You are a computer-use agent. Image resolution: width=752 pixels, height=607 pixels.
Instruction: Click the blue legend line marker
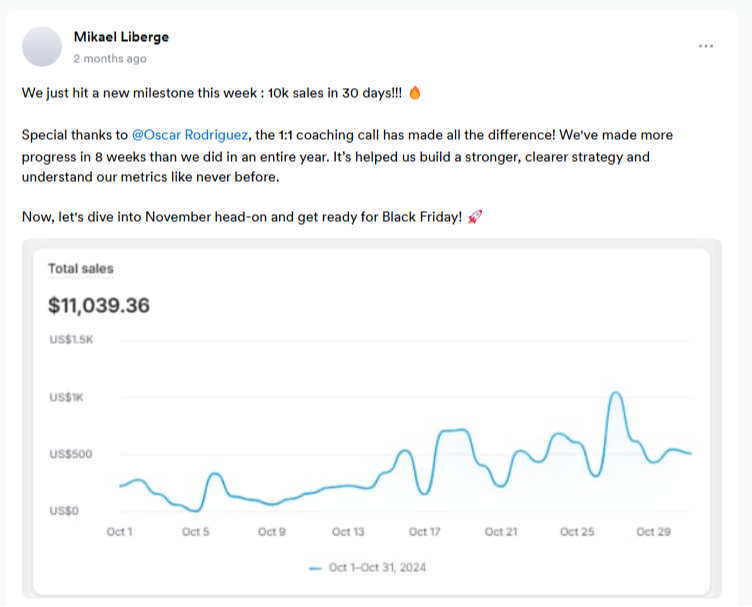coord(315,567)
